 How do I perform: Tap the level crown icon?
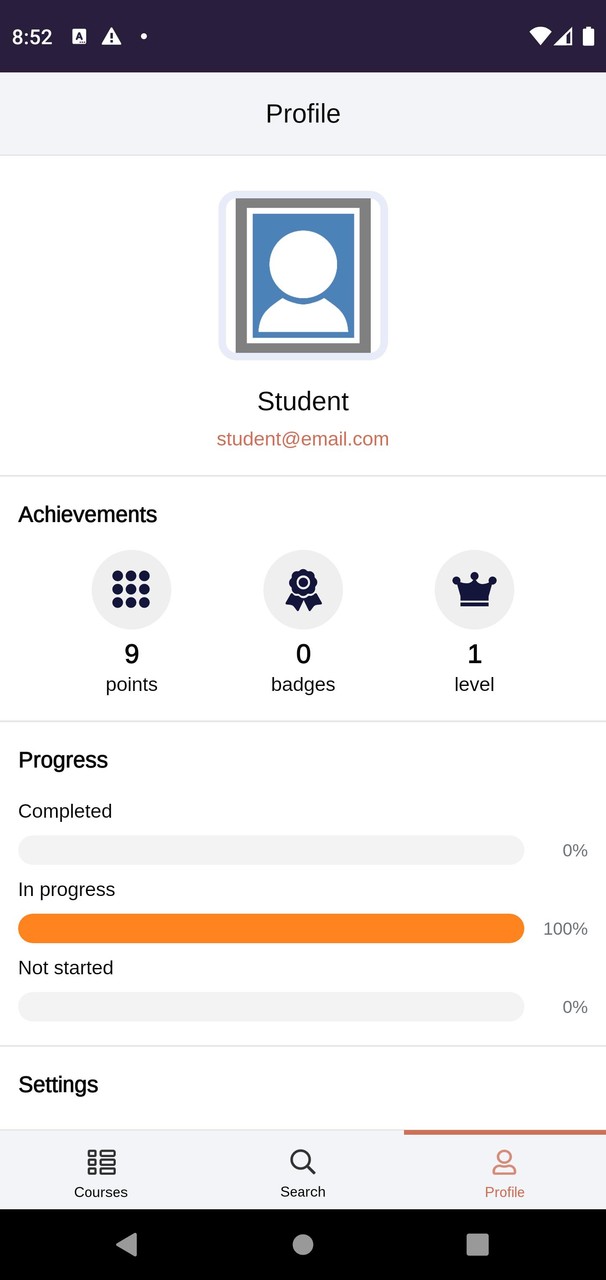pyautogui.click(x=474, y=590)
